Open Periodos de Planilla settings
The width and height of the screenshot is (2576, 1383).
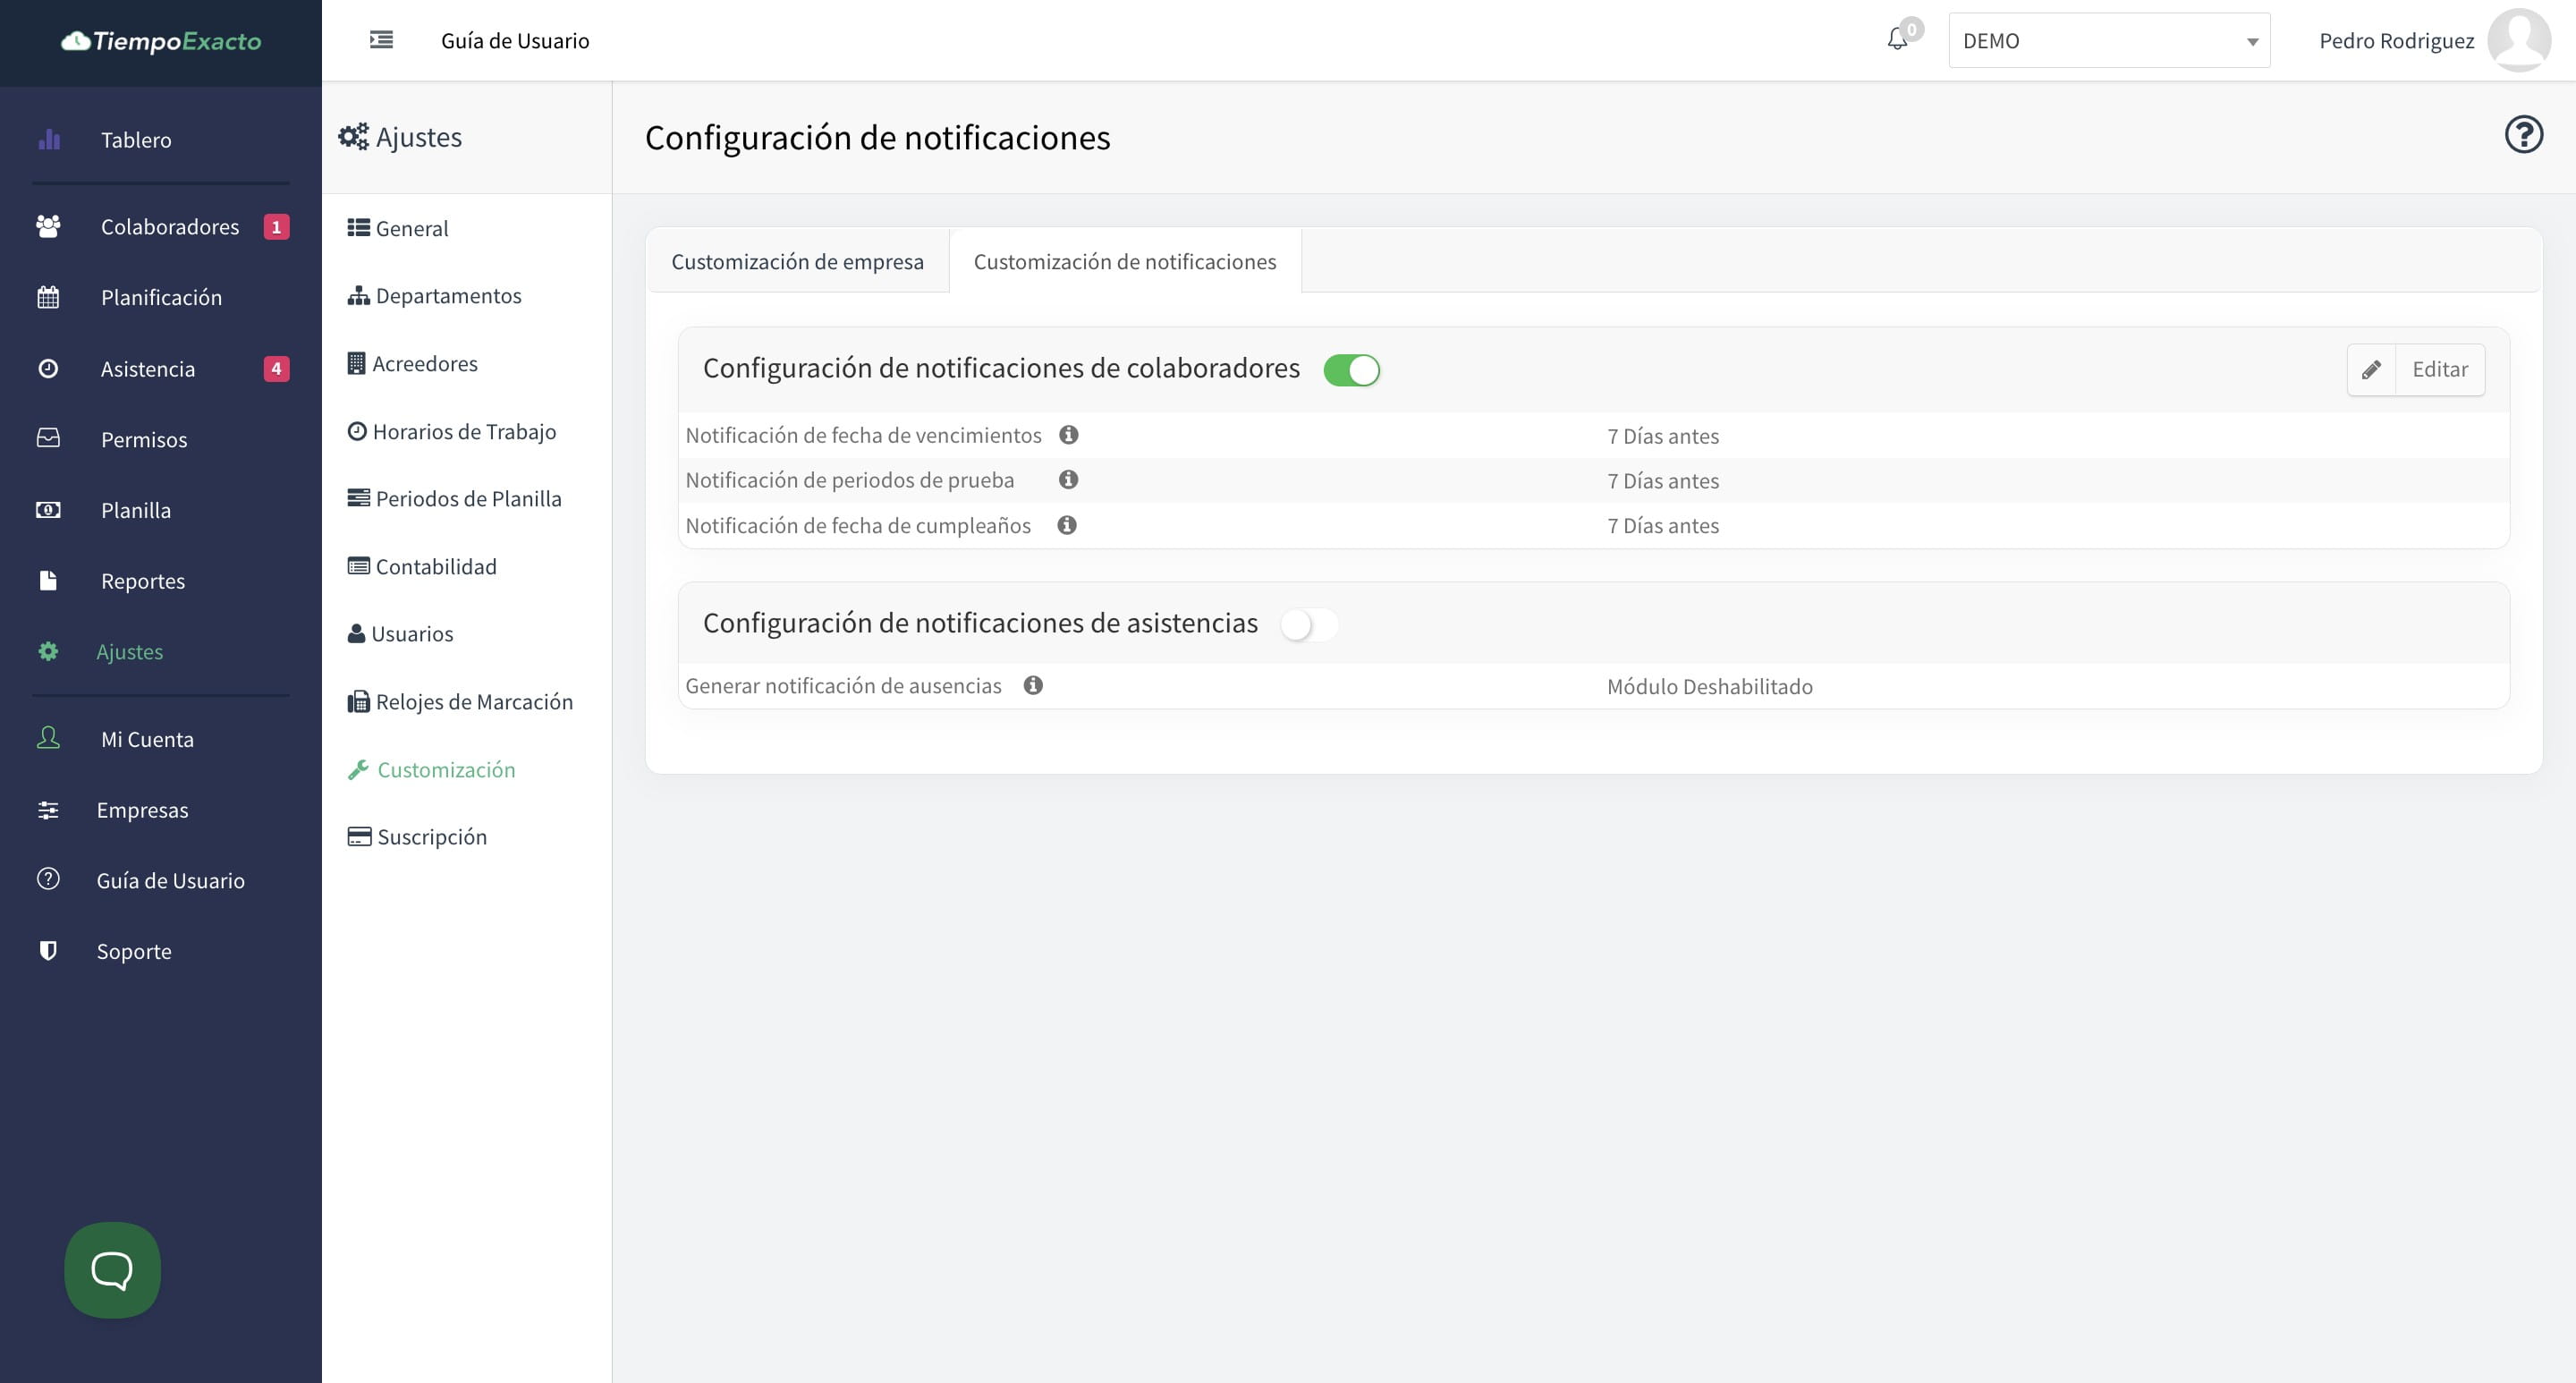pos(467,499)
